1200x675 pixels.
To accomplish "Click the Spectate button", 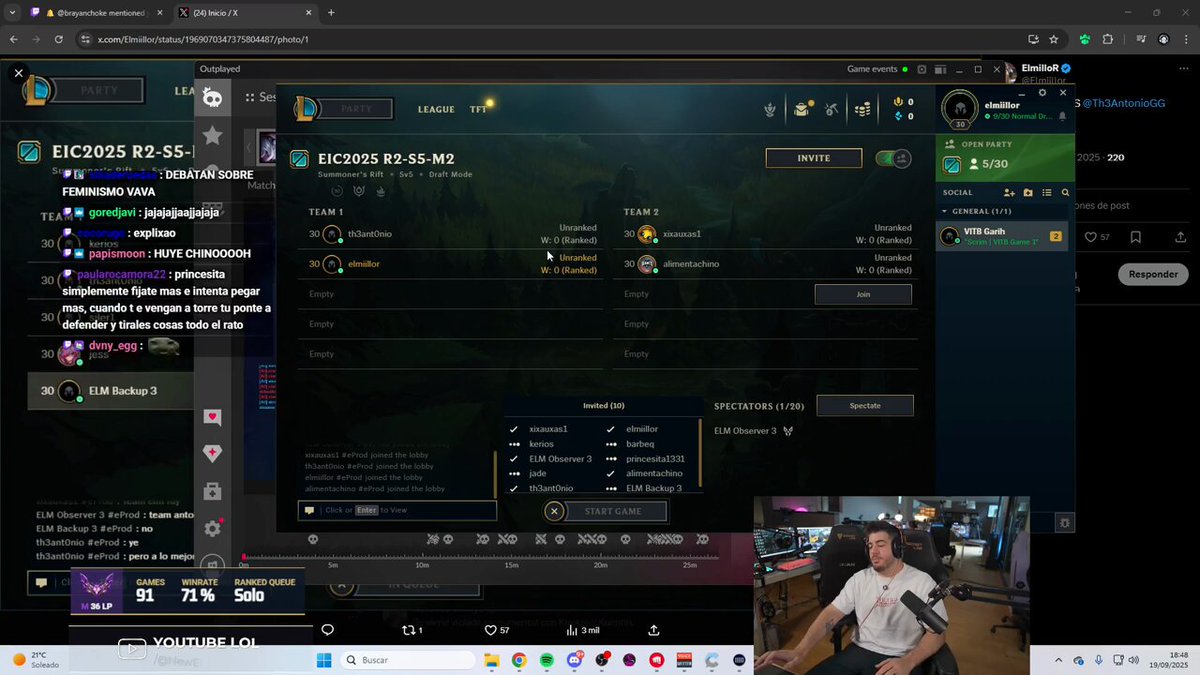I will [x=865, y=405].
